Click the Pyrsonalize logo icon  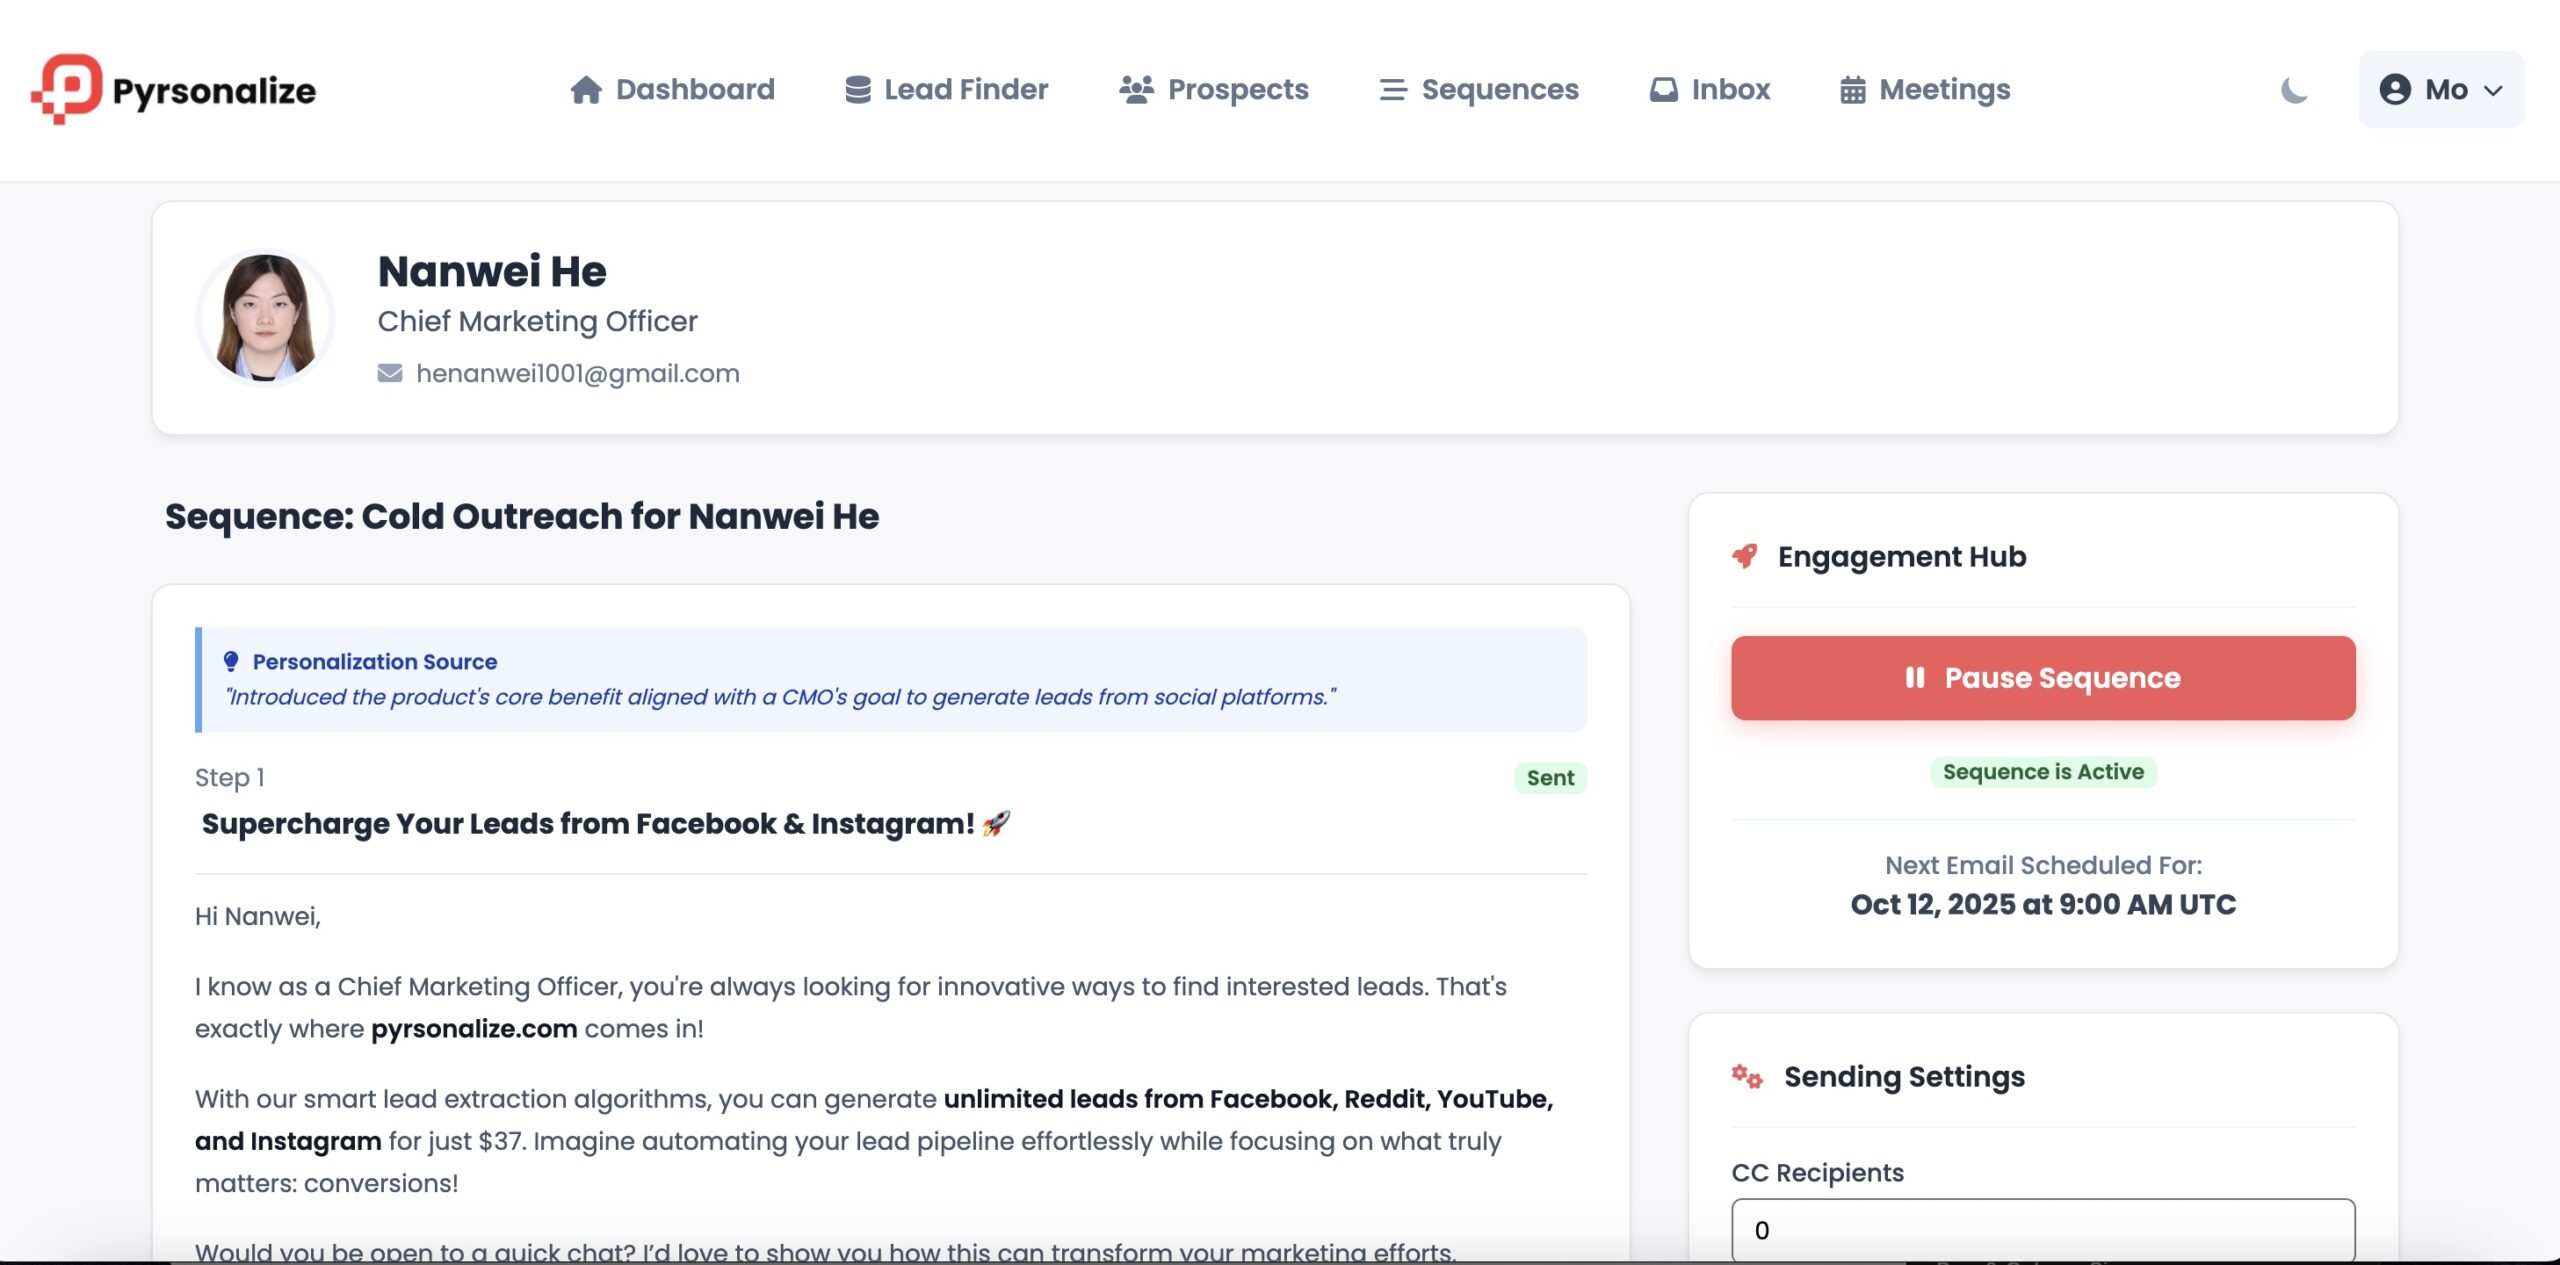point(67,89)
